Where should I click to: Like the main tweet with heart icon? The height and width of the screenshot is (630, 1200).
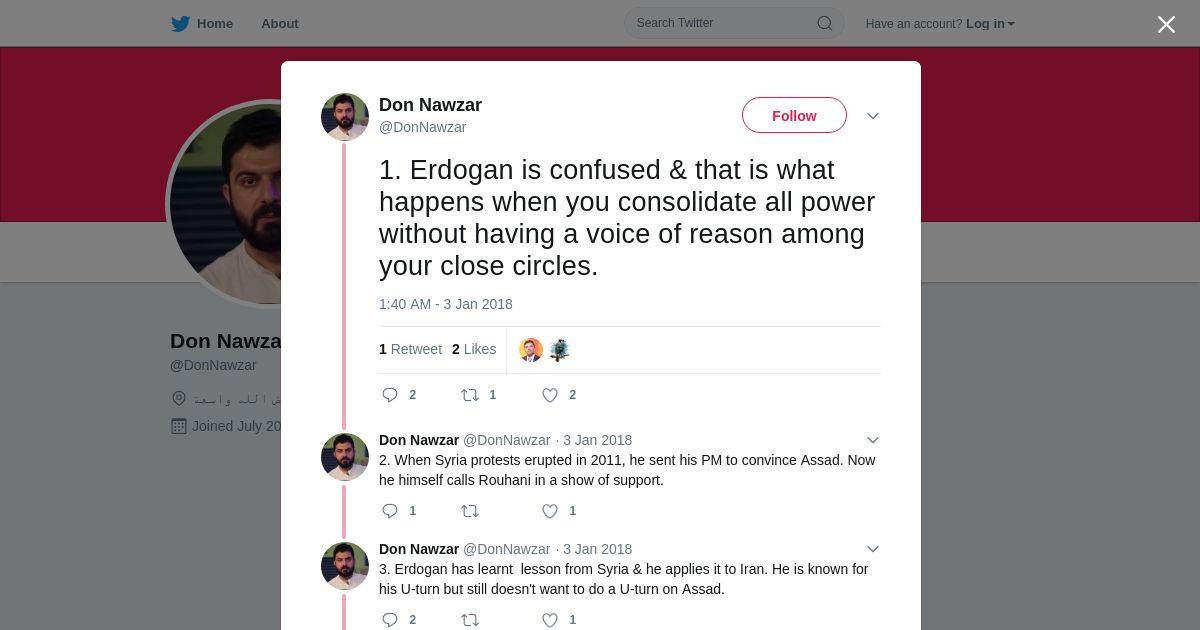(550, 395)
